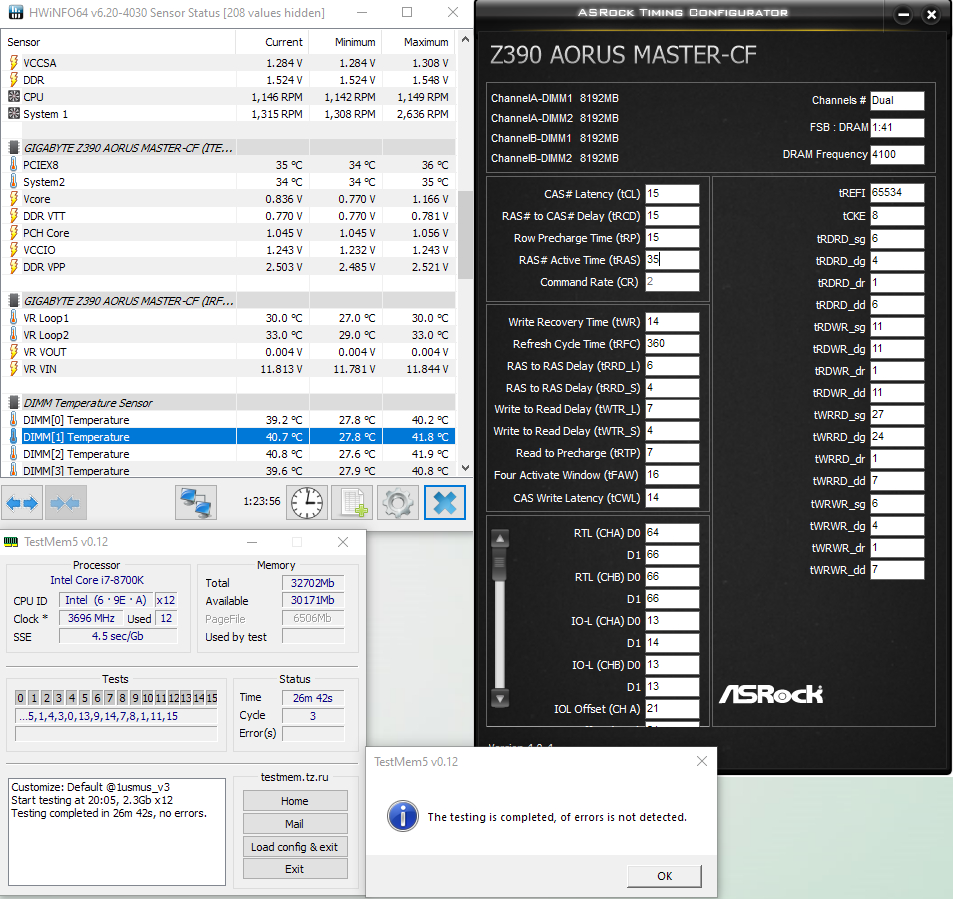
Task: Select the VR VIN sensor row
Action: click(228, 368)
